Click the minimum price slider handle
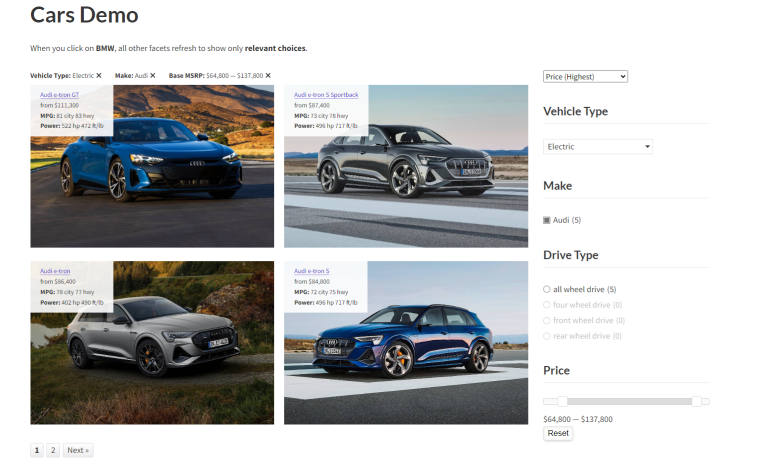 [x=562, y=401]
